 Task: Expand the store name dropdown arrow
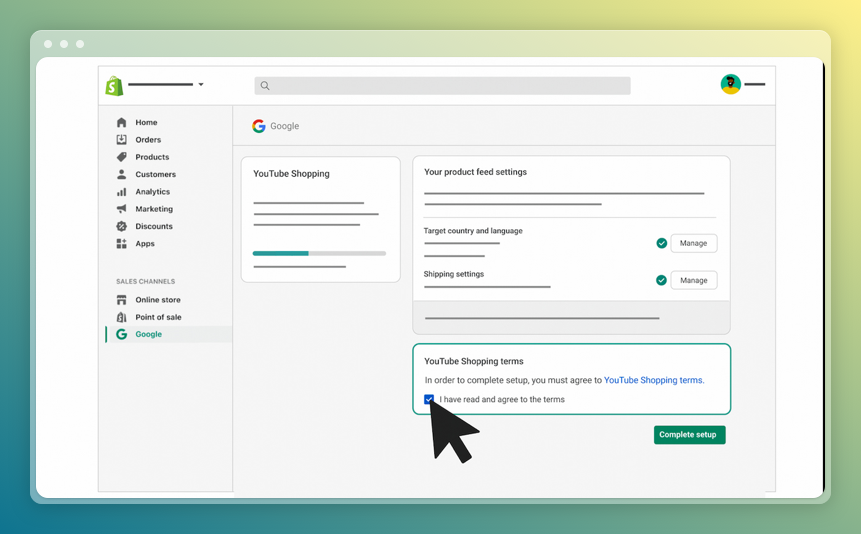coord(201,85)
